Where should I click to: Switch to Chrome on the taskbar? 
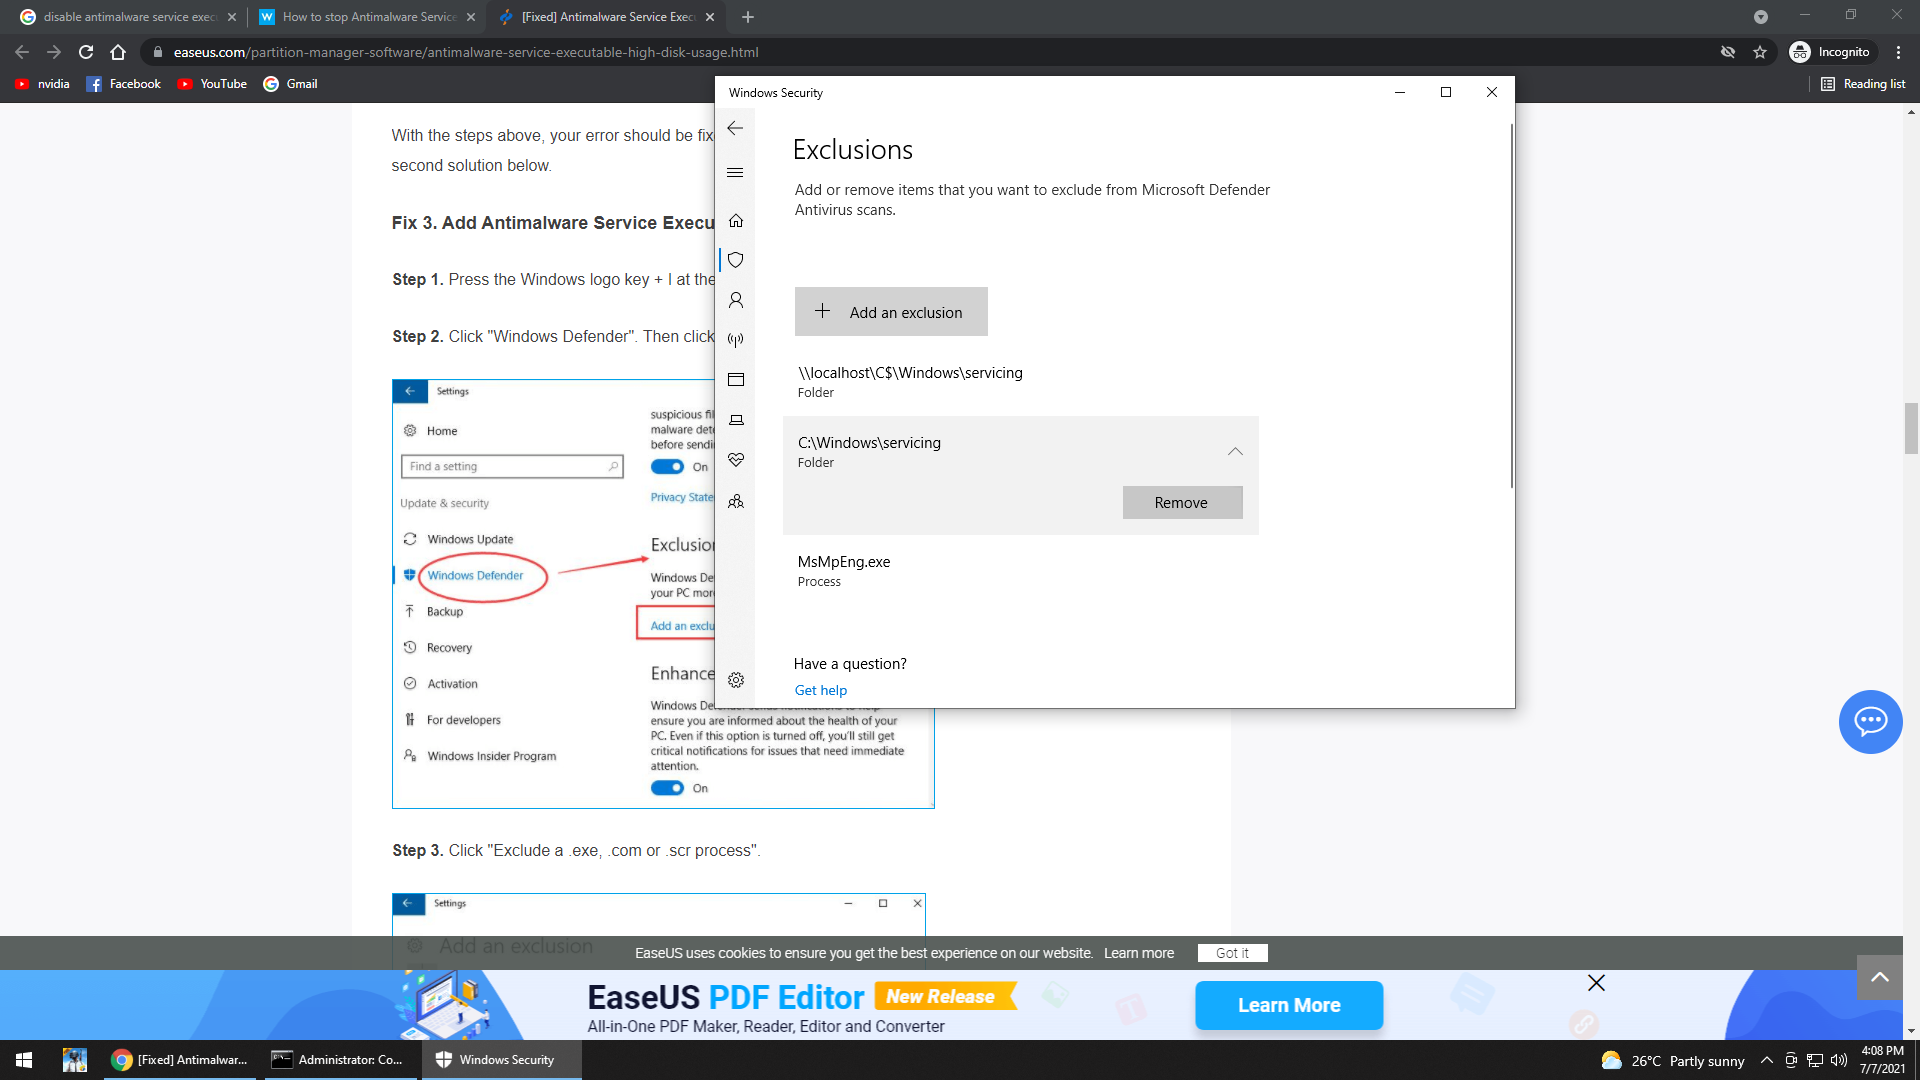pos(181,1060)
